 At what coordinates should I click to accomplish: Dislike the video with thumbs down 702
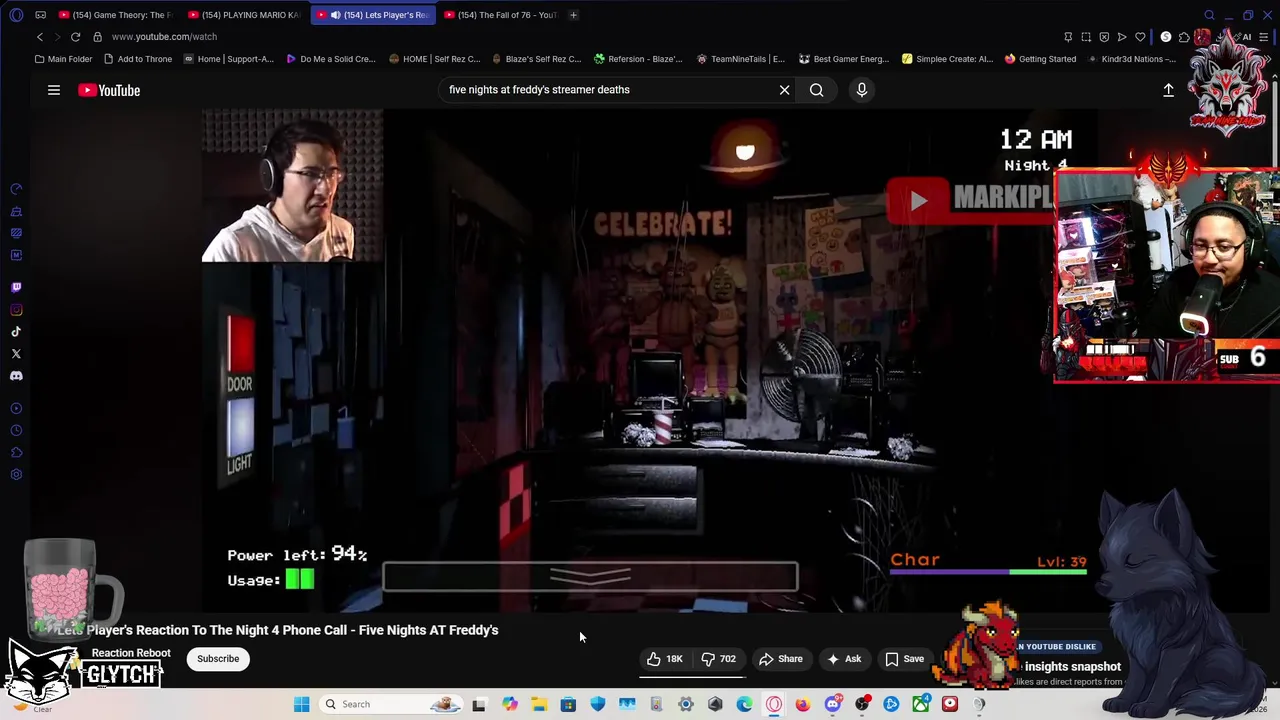[x=719, y=659]
